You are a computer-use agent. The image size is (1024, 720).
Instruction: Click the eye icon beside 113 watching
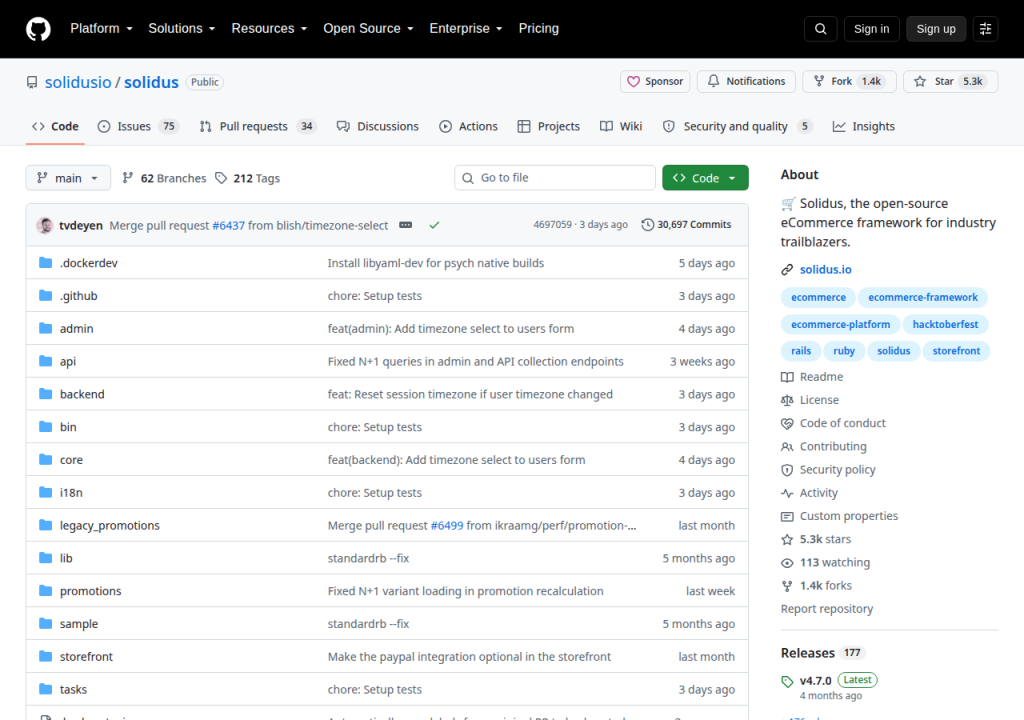(x=787, y=563)
